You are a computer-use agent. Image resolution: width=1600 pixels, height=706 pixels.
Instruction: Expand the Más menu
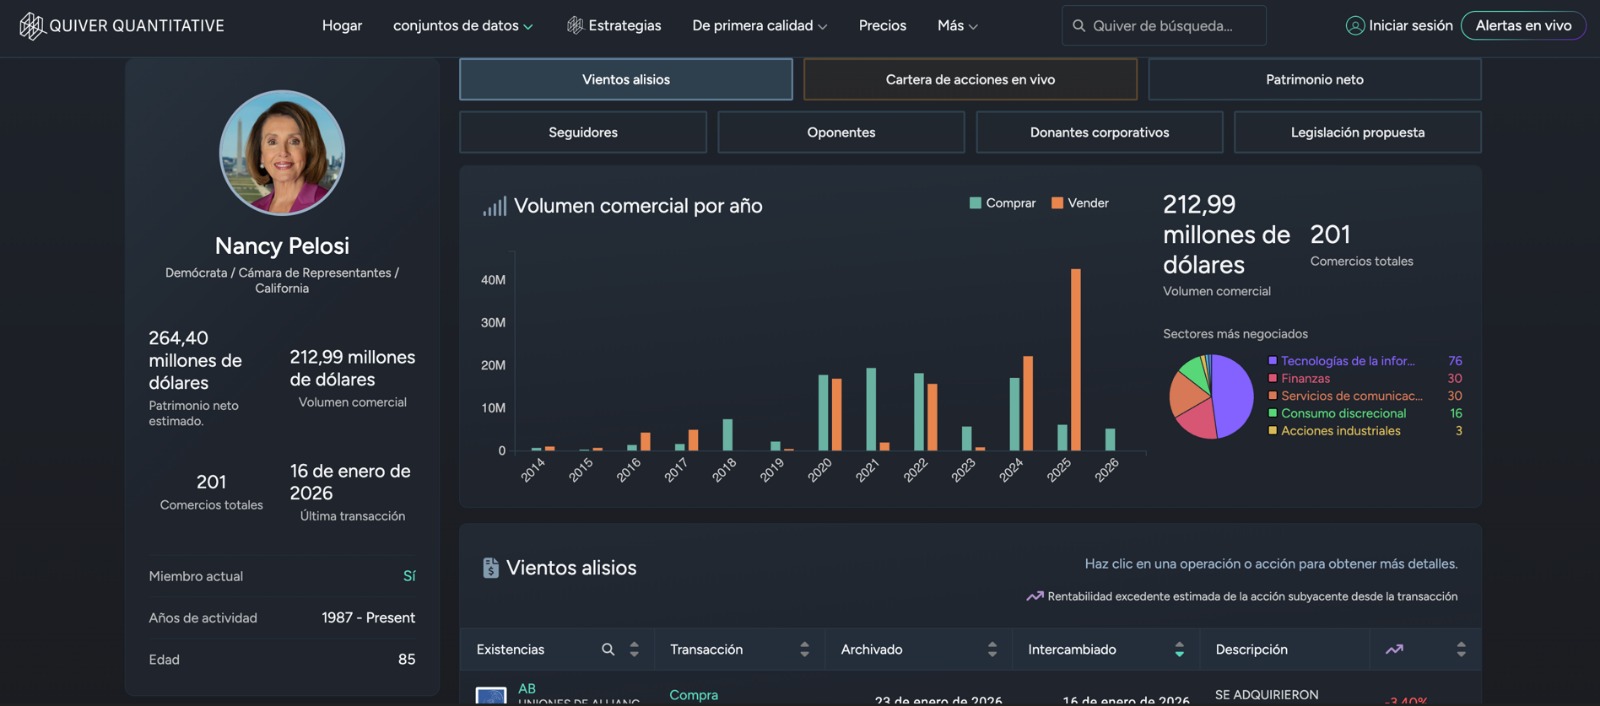point(957,26)
